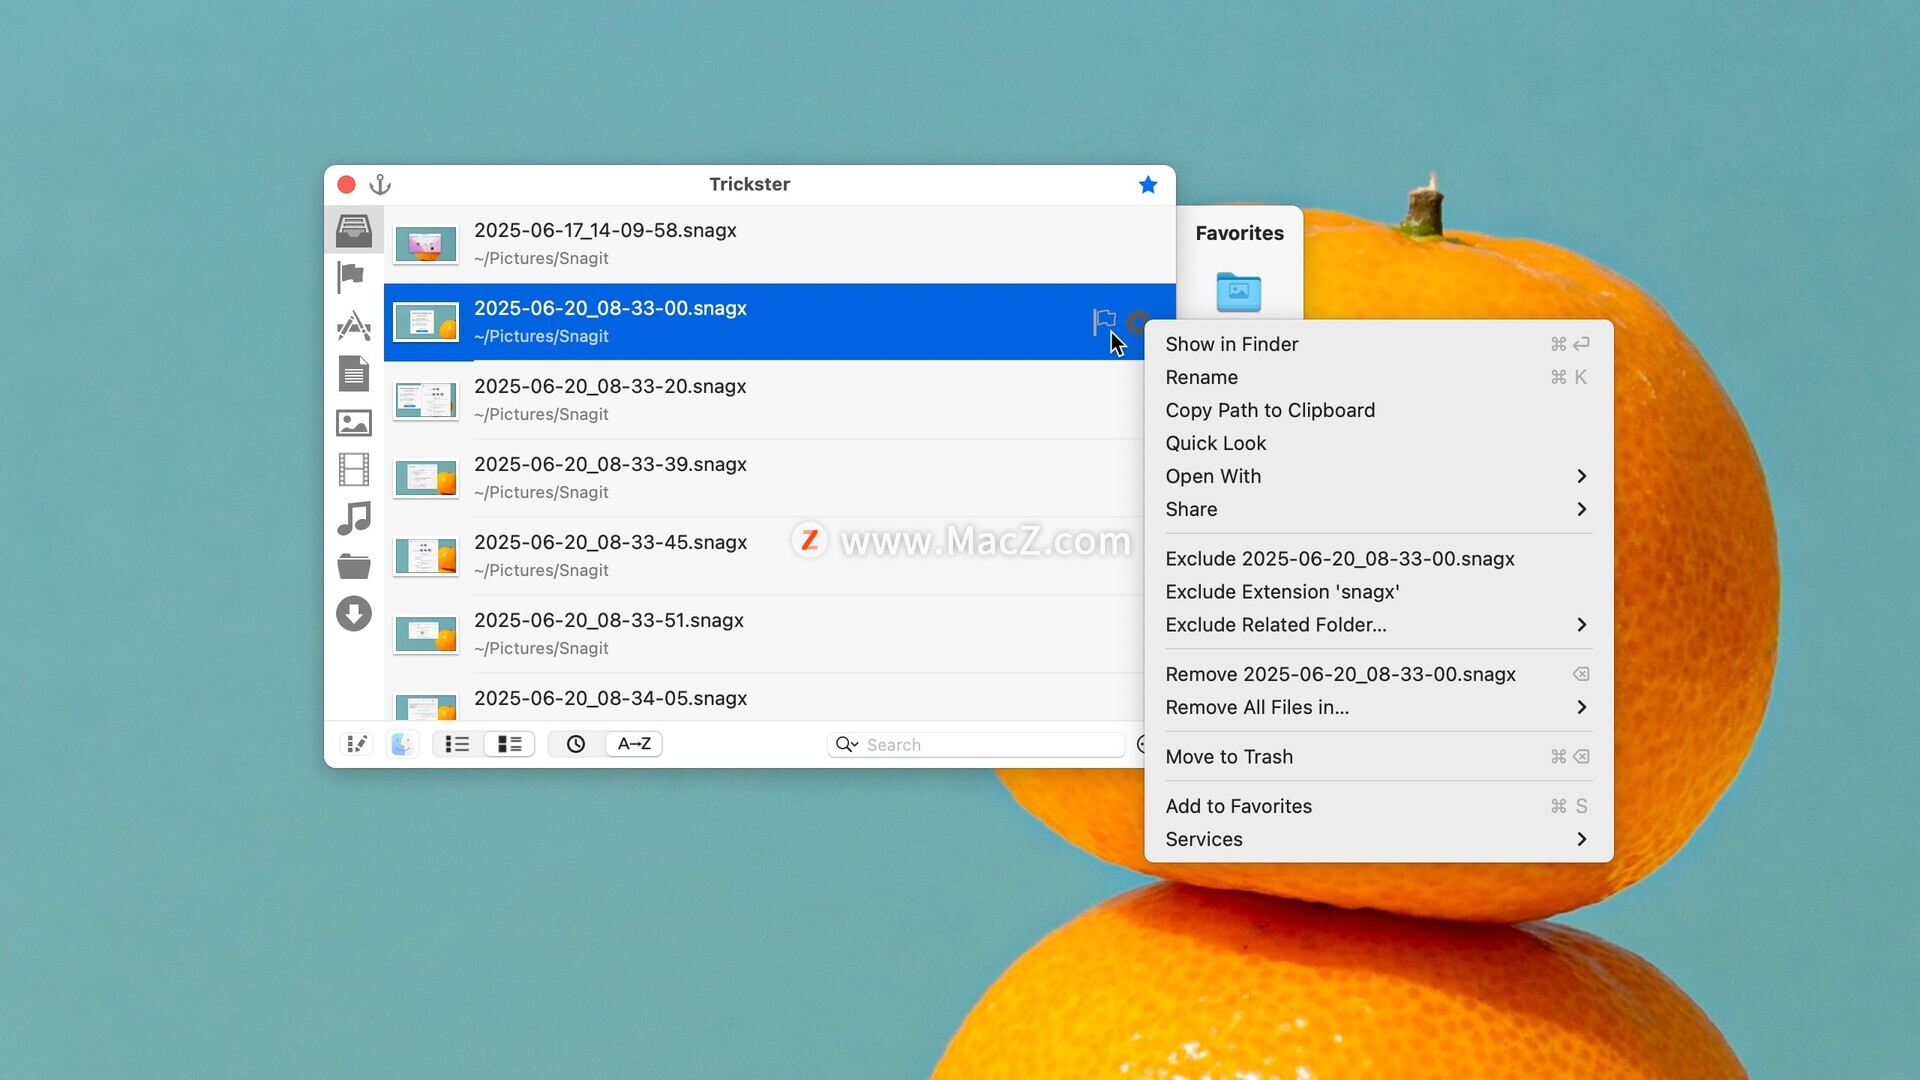This screenshot has height=1080, width=1920.
Task: Open the Pictures folder in Favorites
Action: coord(1239,292)
